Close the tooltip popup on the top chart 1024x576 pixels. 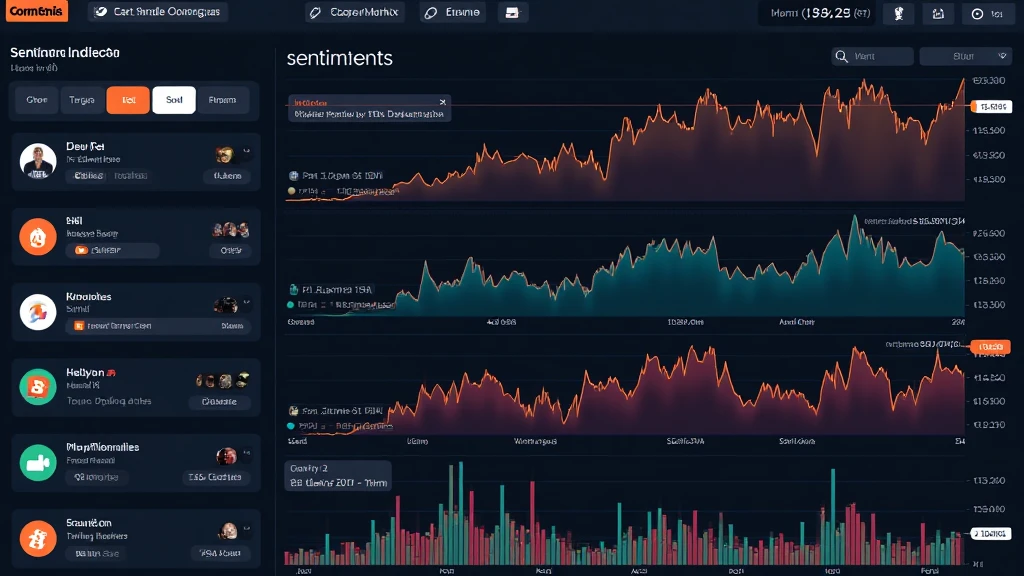(x=442, y=102)
